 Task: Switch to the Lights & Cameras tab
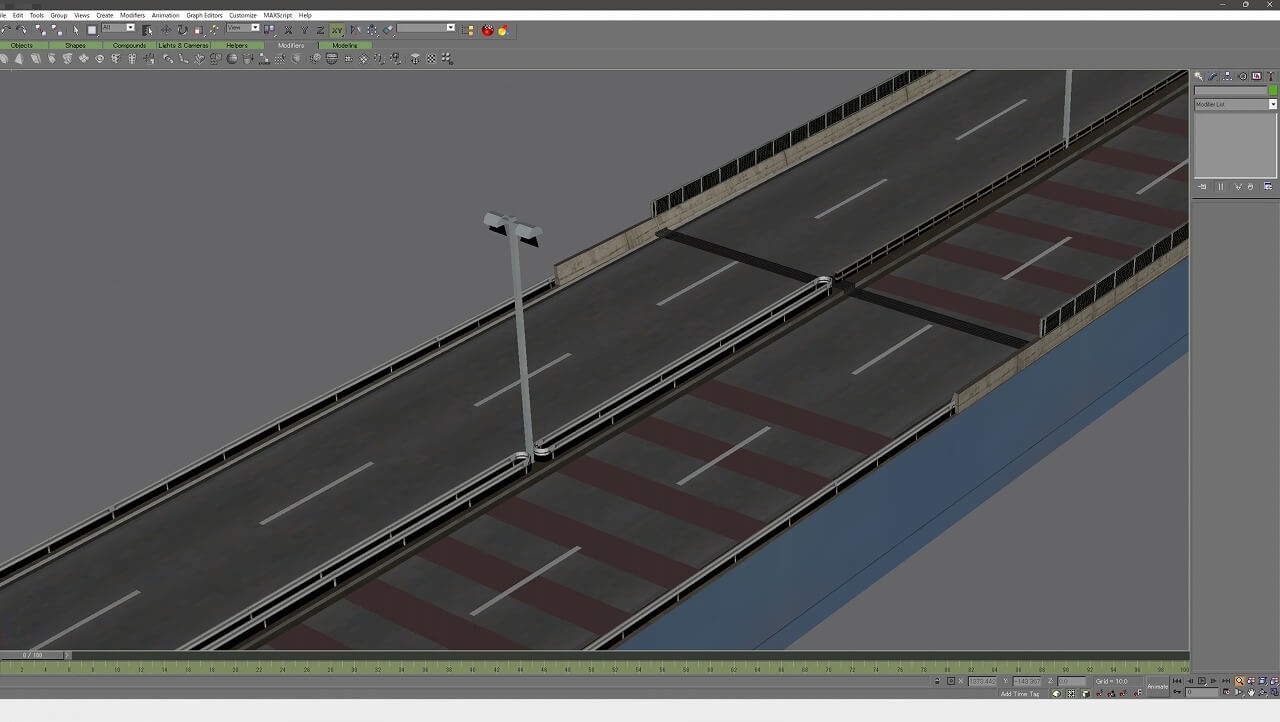click(x=183, y=45)
